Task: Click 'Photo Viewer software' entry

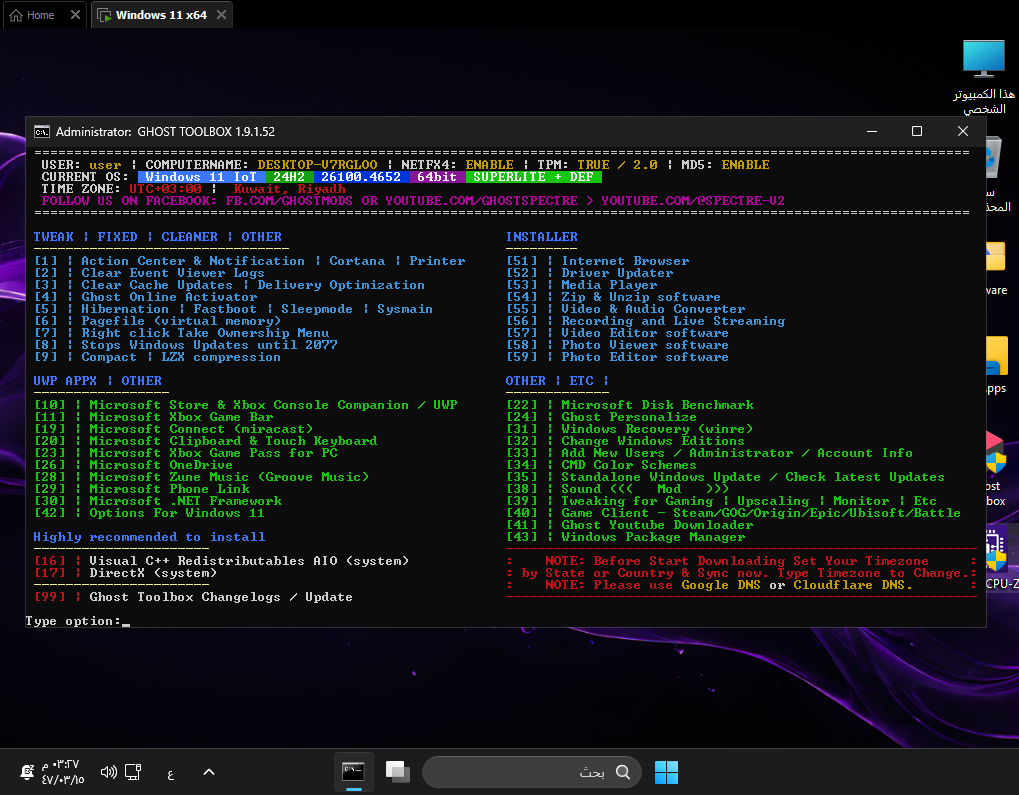Action: [x=617, y=345]
